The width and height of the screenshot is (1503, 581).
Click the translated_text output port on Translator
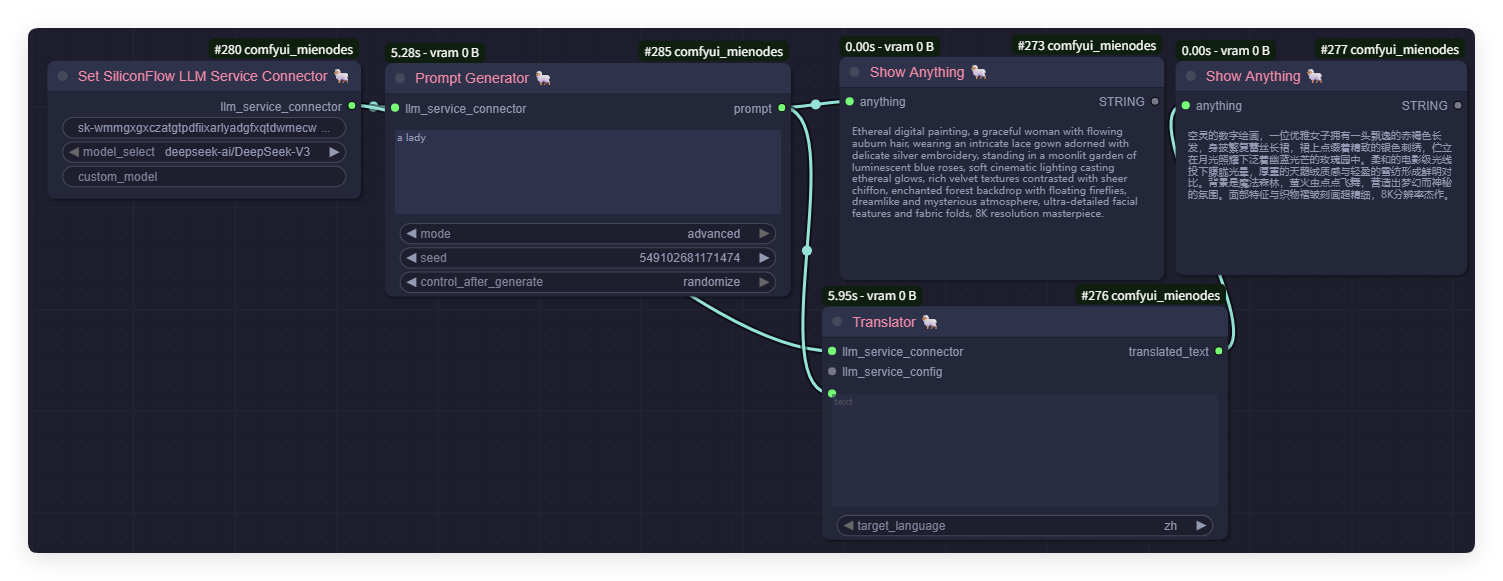point(1218,351)
